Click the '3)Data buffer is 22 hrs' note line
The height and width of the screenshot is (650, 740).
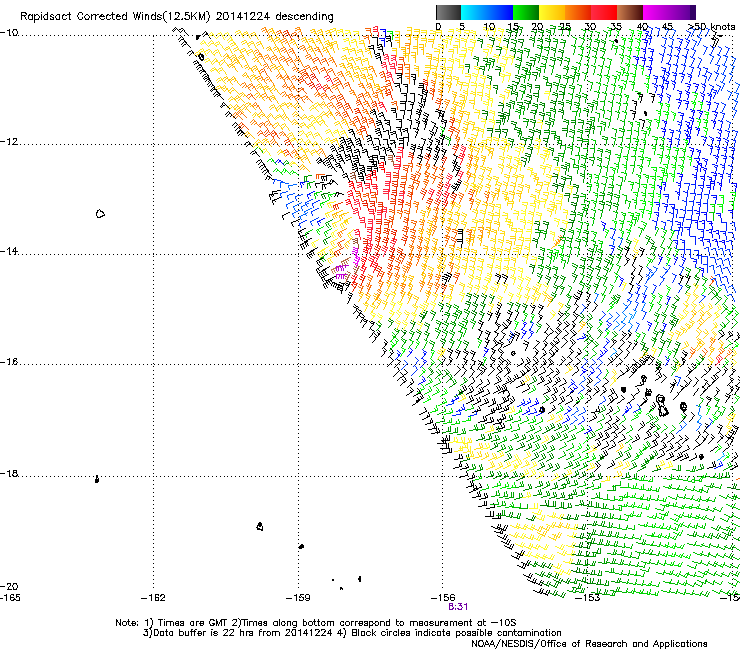(352, 633)
